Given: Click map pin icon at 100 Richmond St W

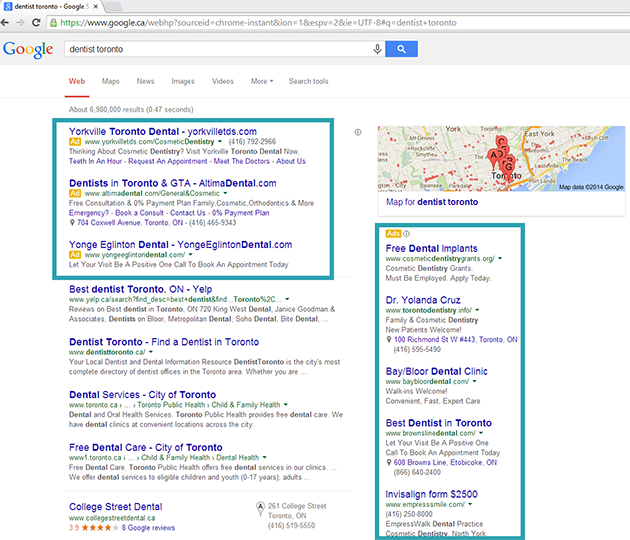Looking at the screenshot, I should tap(389, 340).
